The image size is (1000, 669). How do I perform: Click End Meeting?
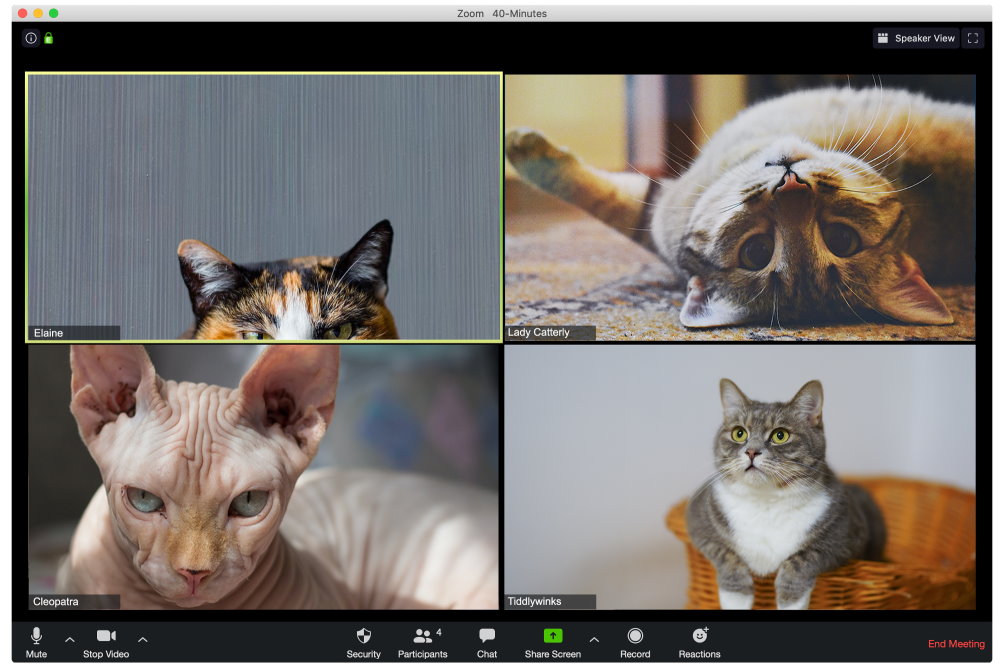click(x=956, y=643)
